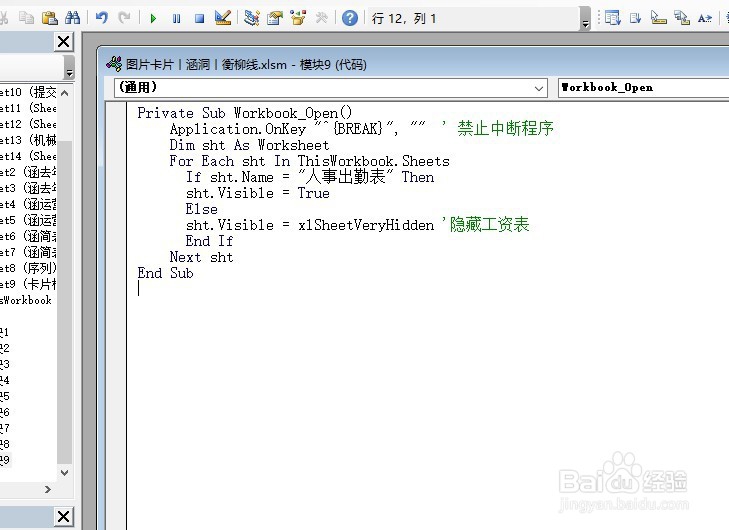The width and height of the screenshot is (729, 530).
Task: Select module 8 in project tree
Action: coord(5,444)
